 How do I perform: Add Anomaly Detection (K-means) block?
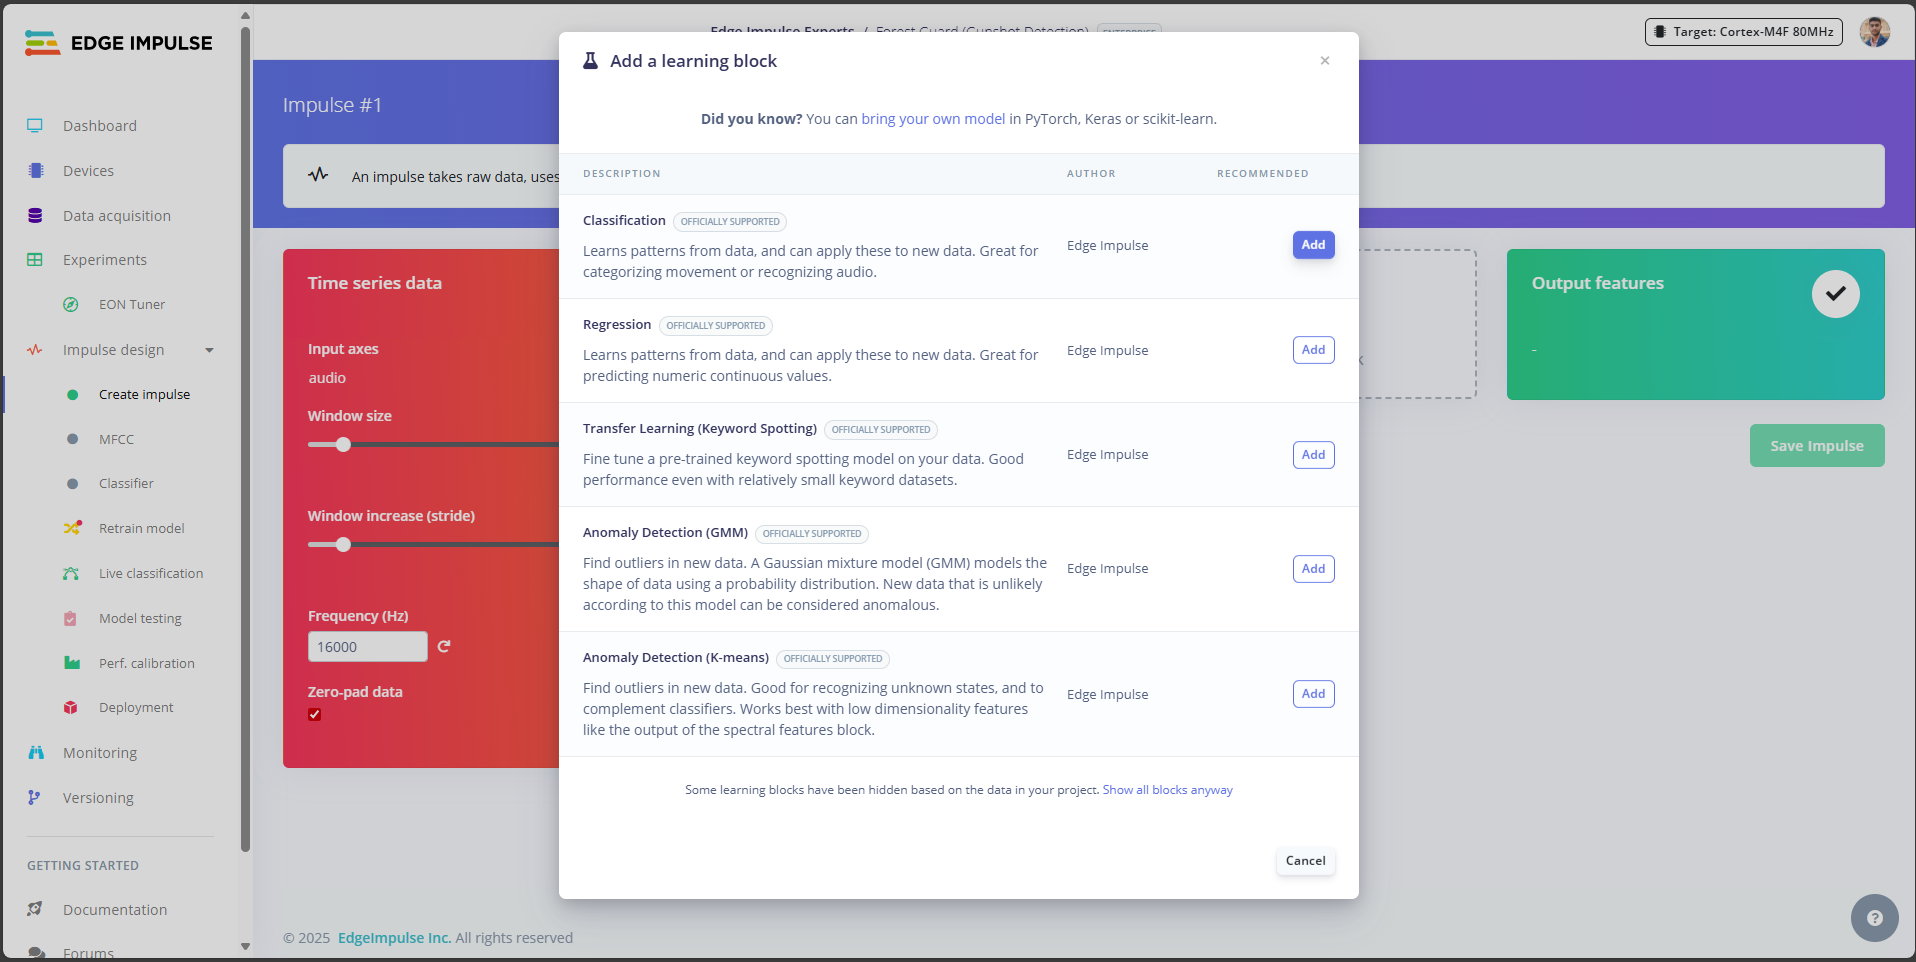click(1313, 694)
